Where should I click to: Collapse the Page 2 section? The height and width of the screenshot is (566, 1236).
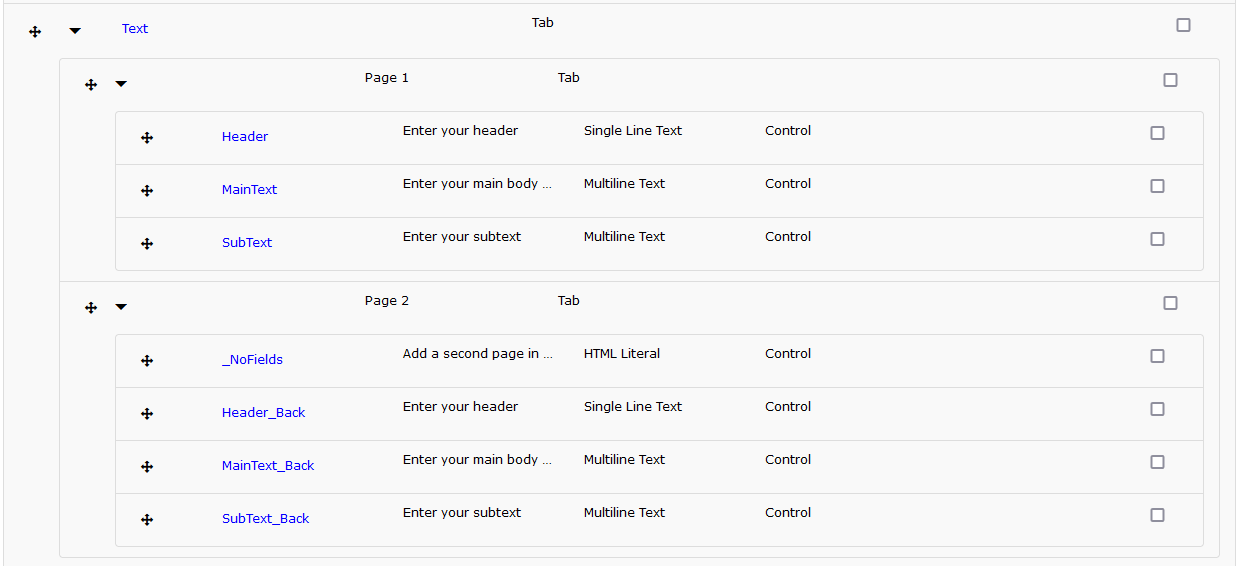pyautogui.click(x=121, y=307)
